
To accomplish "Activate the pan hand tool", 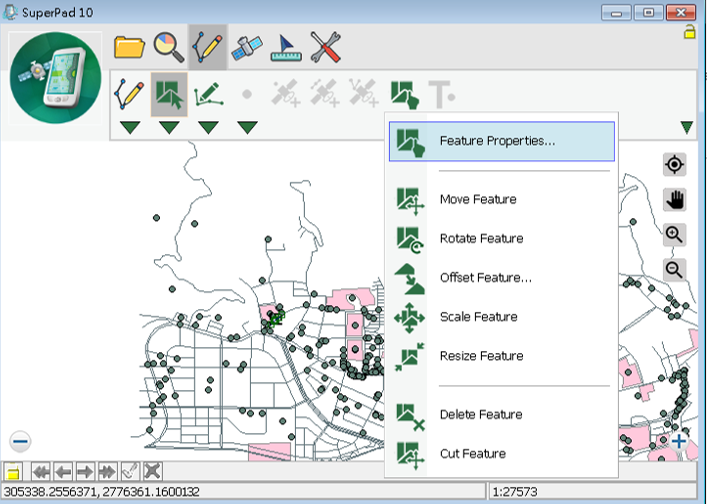I will (x=675, y=200).
